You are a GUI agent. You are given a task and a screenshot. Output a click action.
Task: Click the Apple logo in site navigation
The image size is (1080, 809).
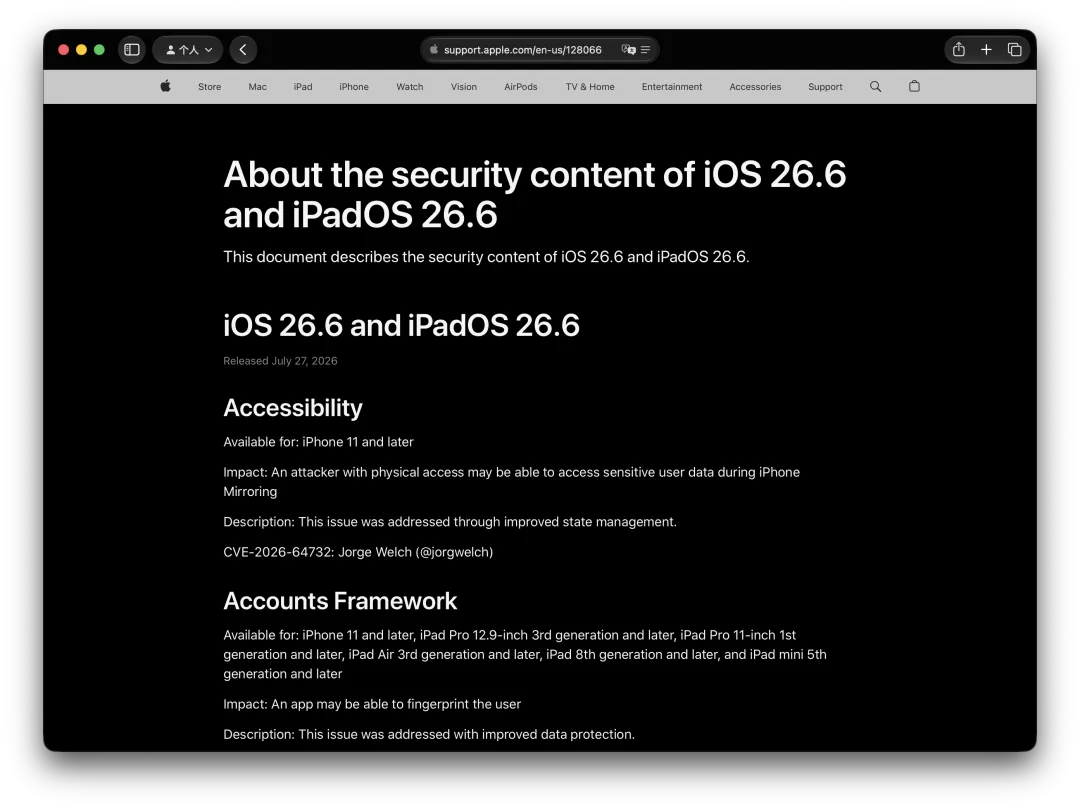(165, 86)
